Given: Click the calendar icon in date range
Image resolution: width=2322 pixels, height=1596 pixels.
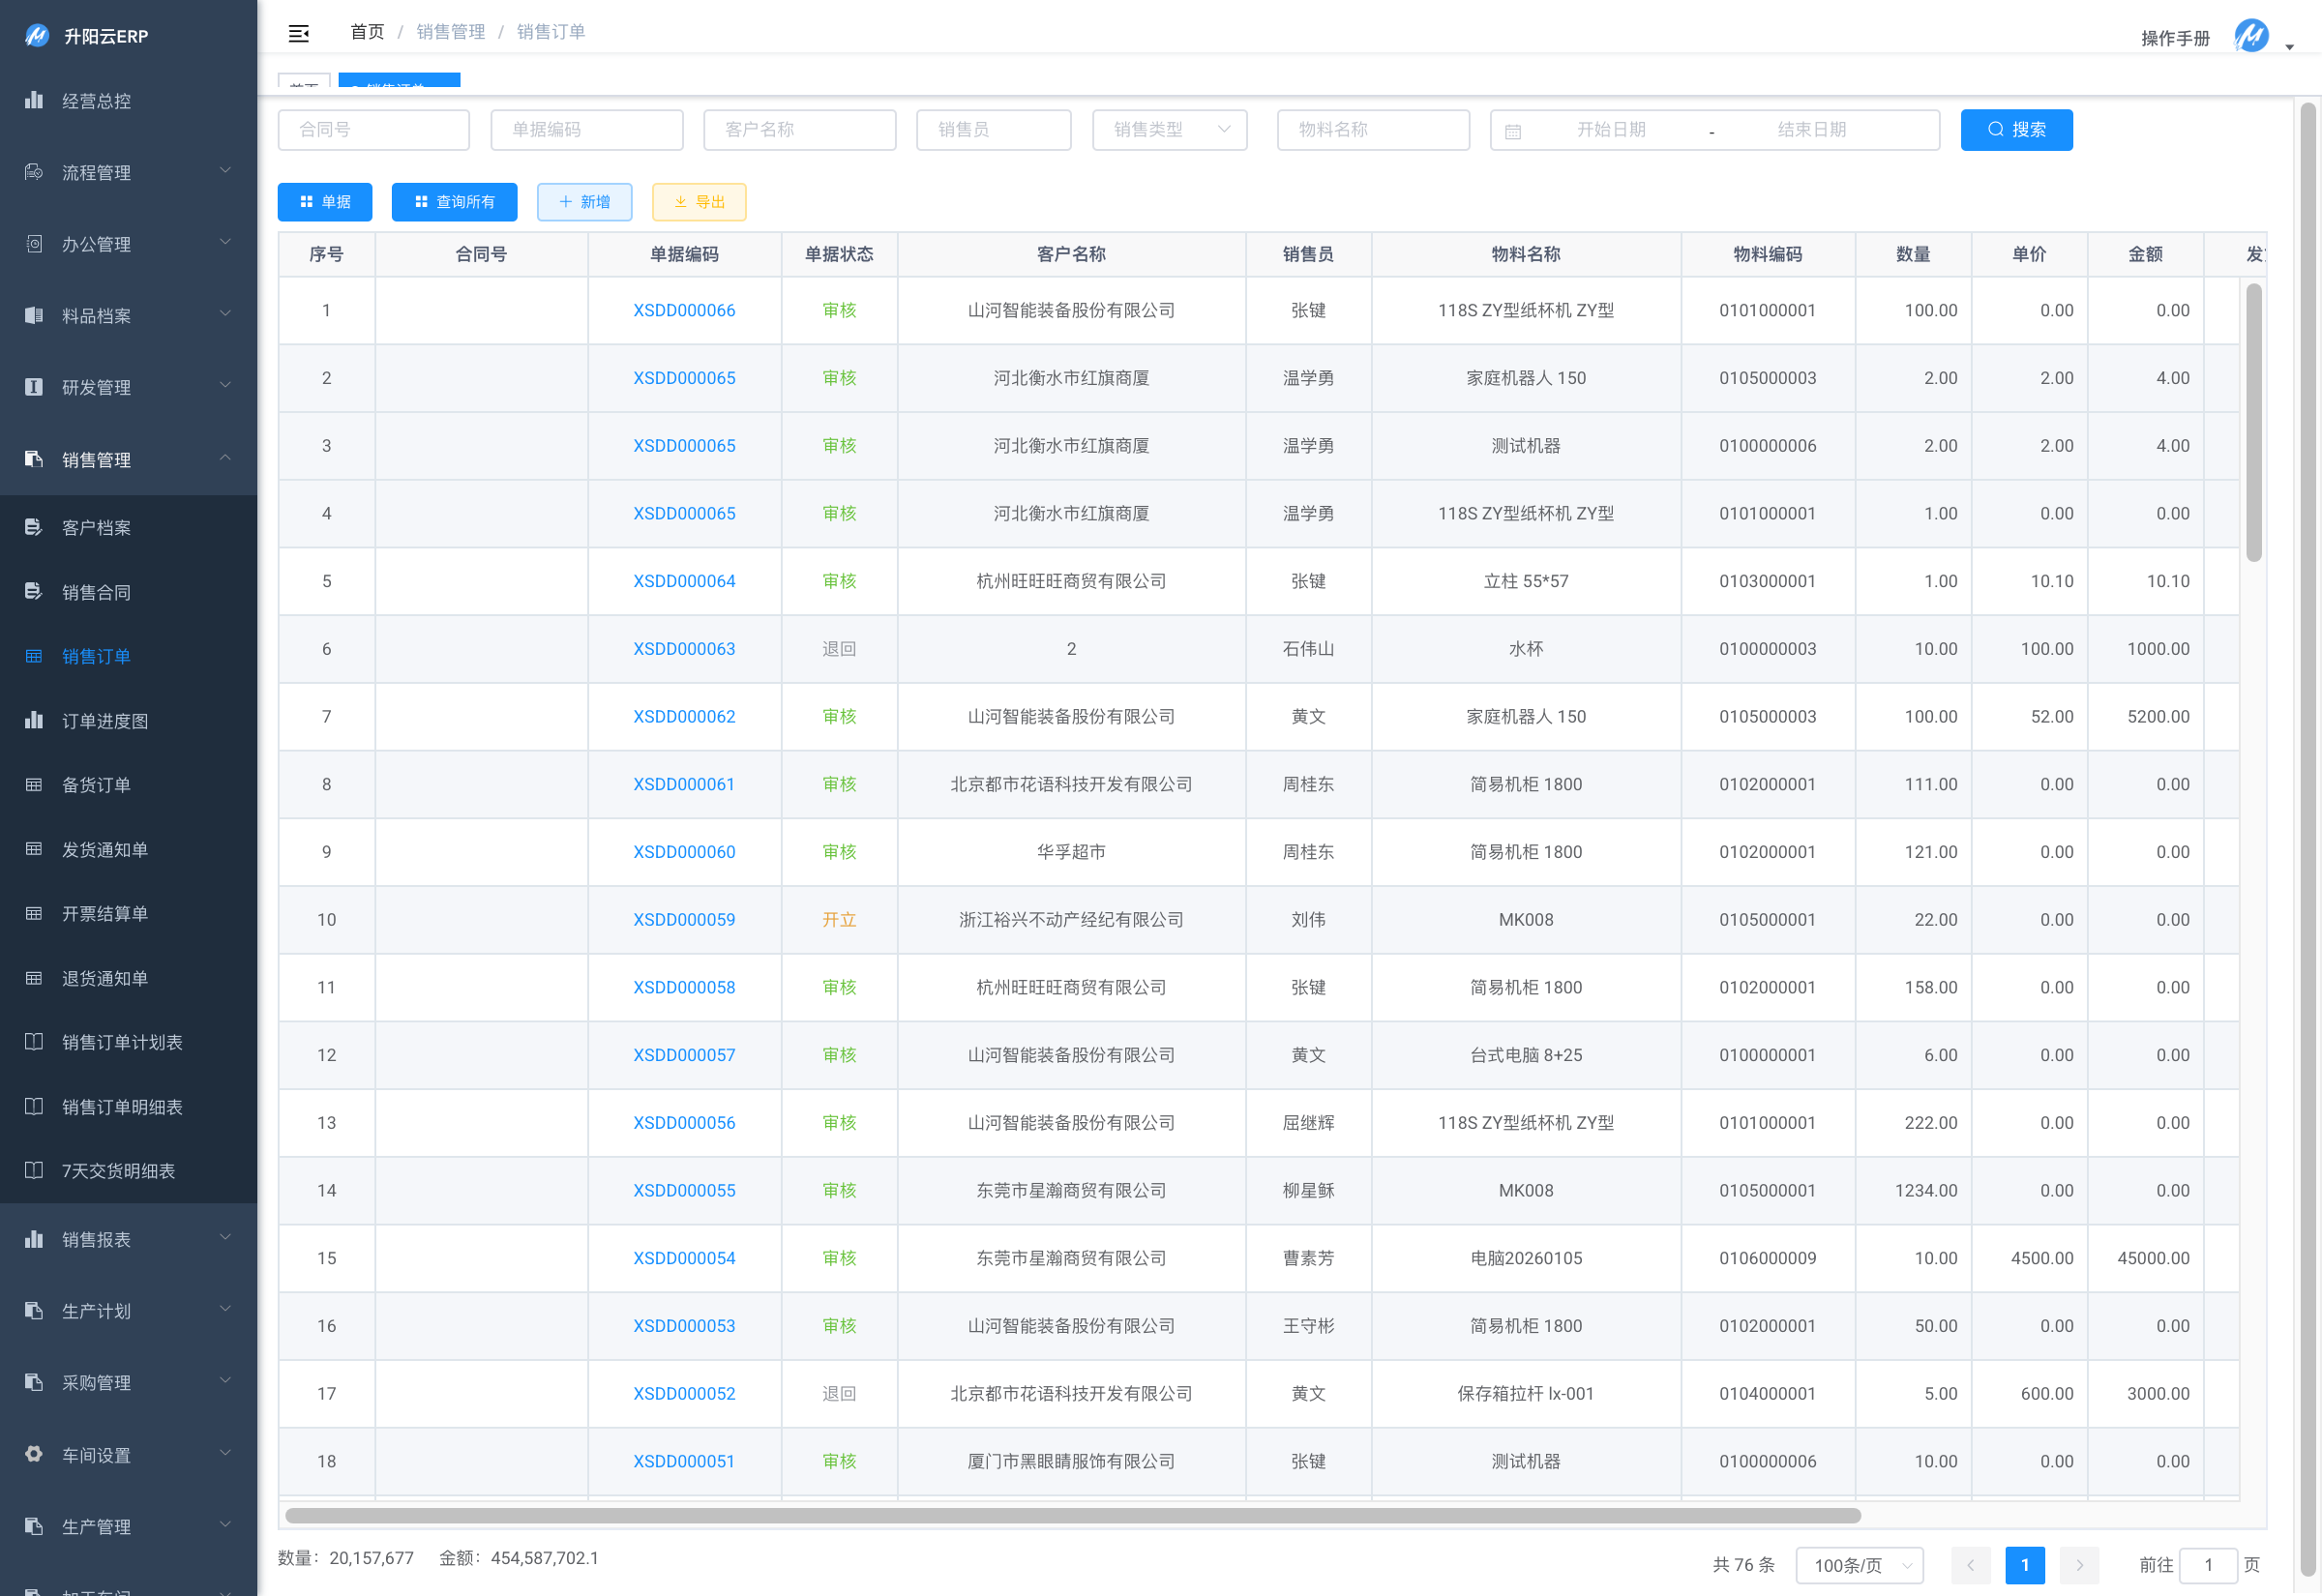Looking at the screenshot, I should click(x=1513, y=131).
